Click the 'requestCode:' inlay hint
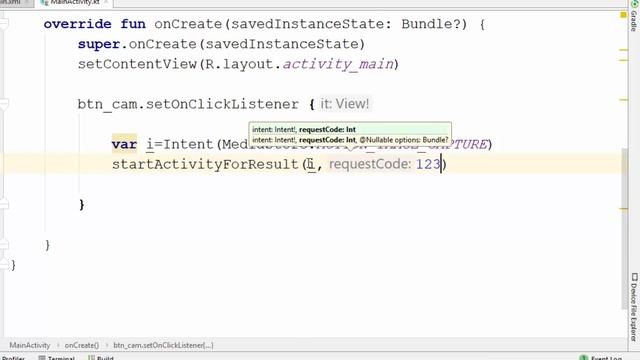This screenshot has height=360, width=640. [370, 164]
